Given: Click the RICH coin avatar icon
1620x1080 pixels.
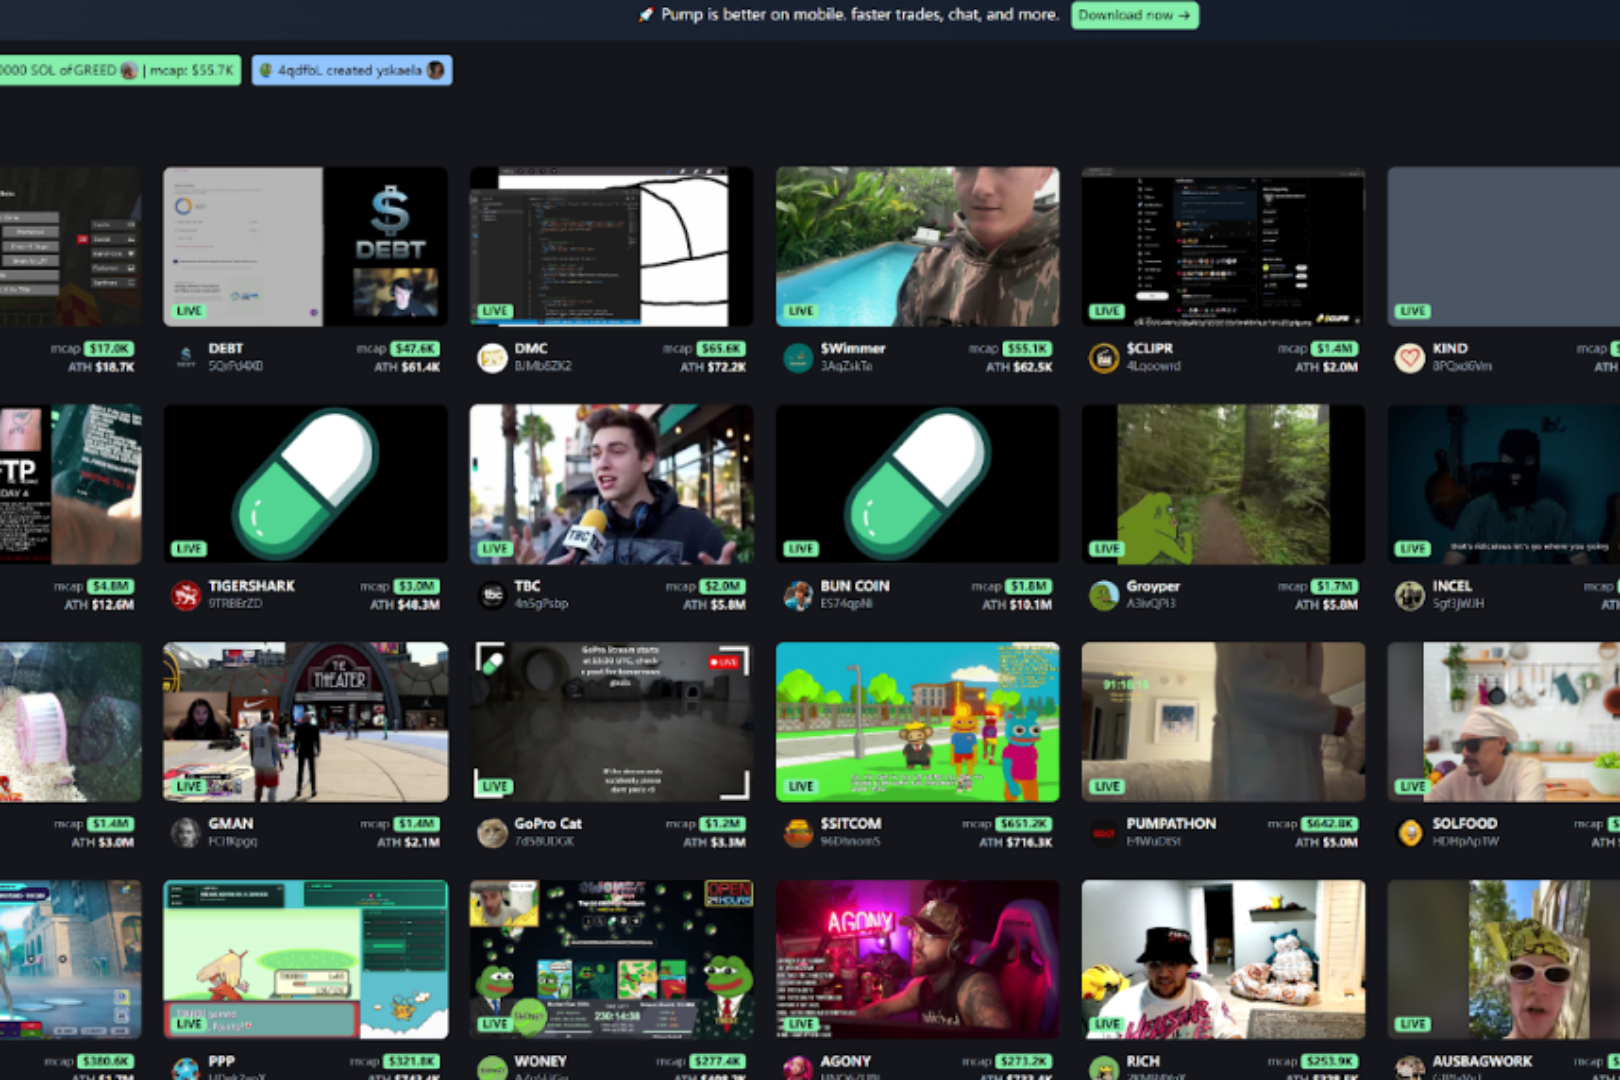Looking at the screenshot, I should click(x=1104, y=1068).
